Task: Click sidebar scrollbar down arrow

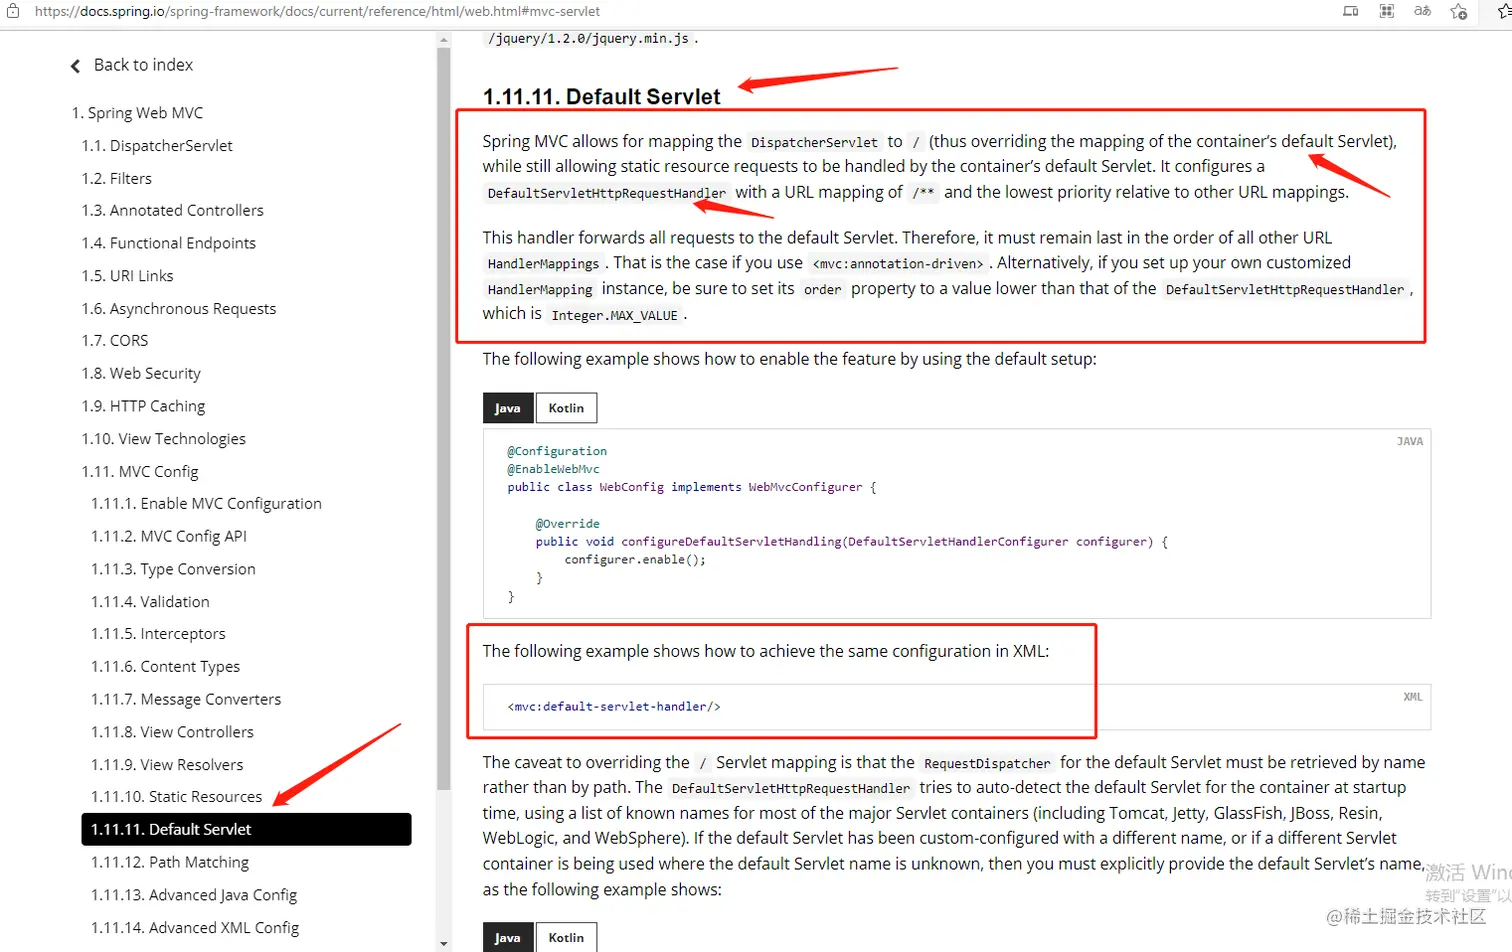Action: (444, 943)
